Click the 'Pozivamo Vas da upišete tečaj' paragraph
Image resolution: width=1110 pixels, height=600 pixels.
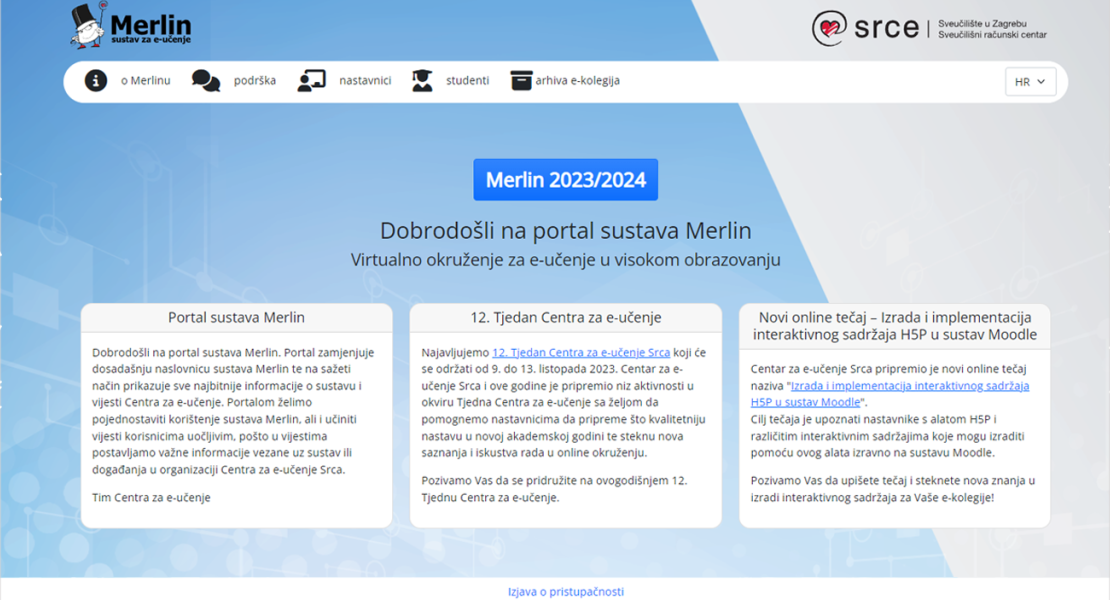pos(893,489)
